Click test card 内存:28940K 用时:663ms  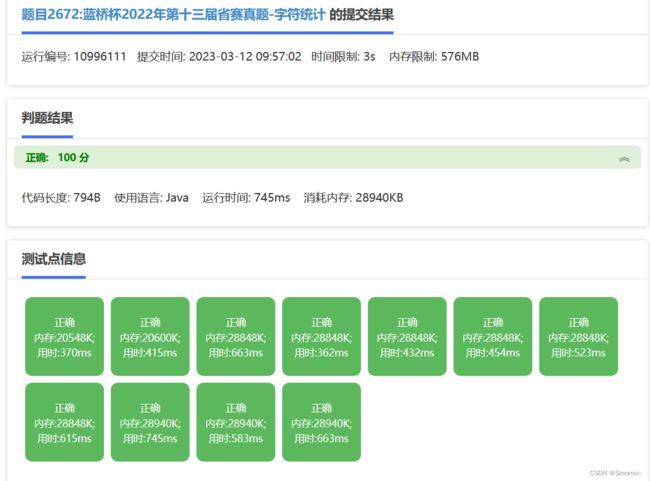(321, 422)
